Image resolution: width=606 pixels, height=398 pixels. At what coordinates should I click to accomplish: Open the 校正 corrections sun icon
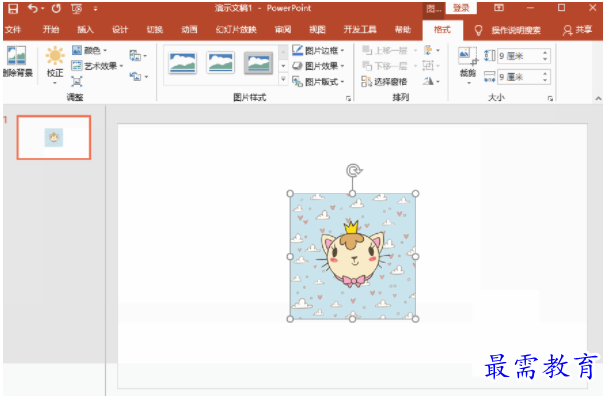coord(55,55)
